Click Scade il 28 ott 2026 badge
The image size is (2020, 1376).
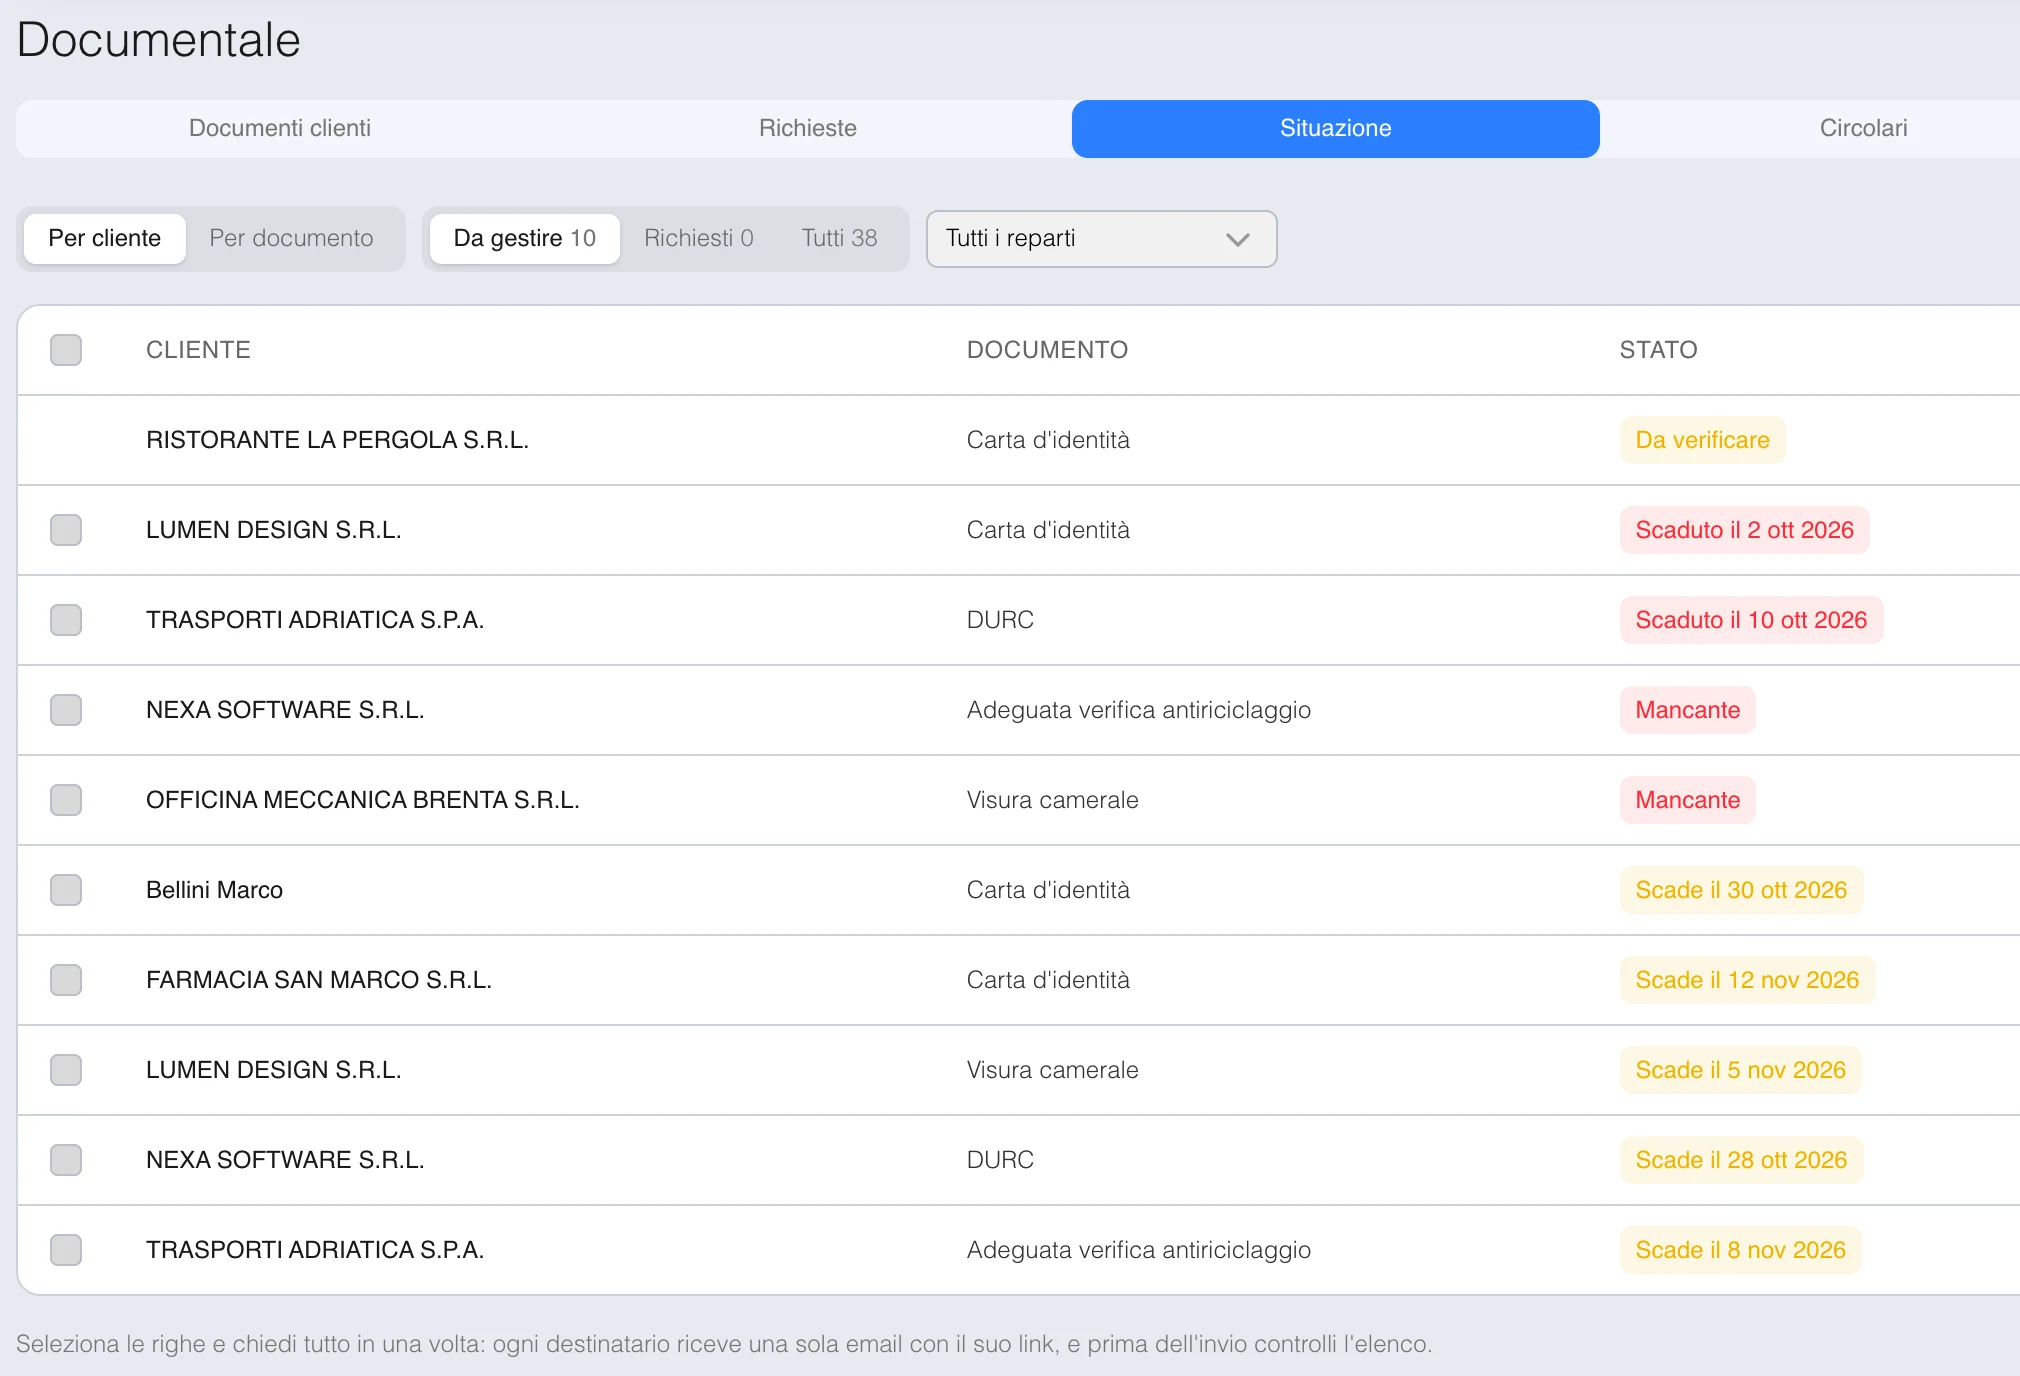pyautogui.click(x=1741, y=1160)
